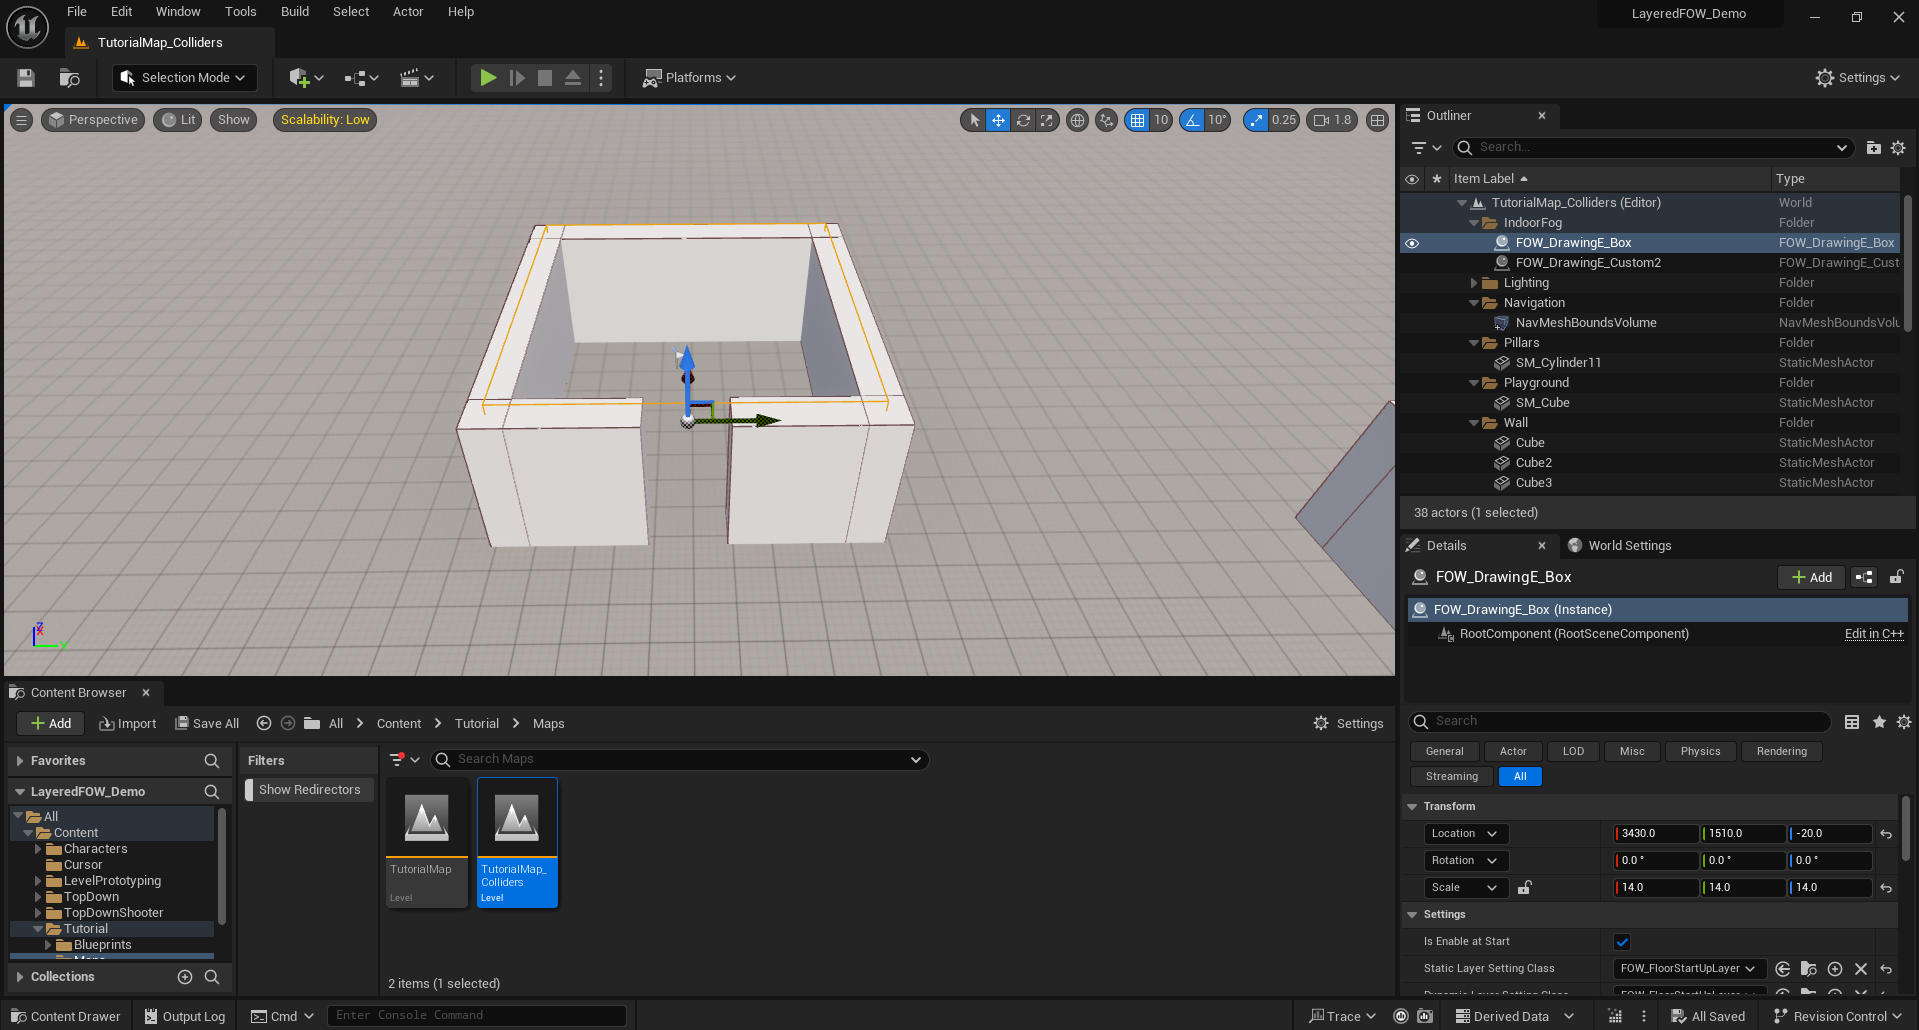Select the Streaming filter in Details
Image resolution: width=1919 pixels, height=1030 pixels.
1451,777
